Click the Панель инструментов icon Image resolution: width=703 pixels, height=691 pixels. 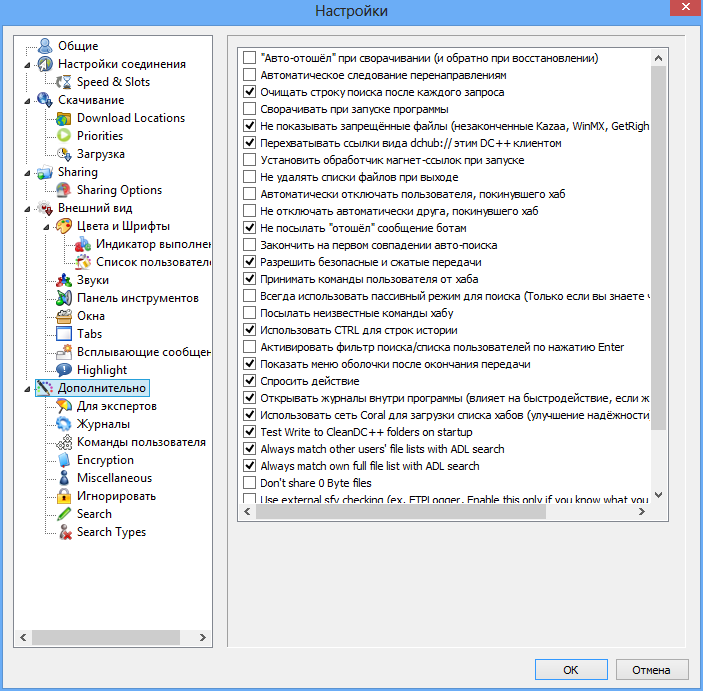pyautogui.click(x=64, y=298)
